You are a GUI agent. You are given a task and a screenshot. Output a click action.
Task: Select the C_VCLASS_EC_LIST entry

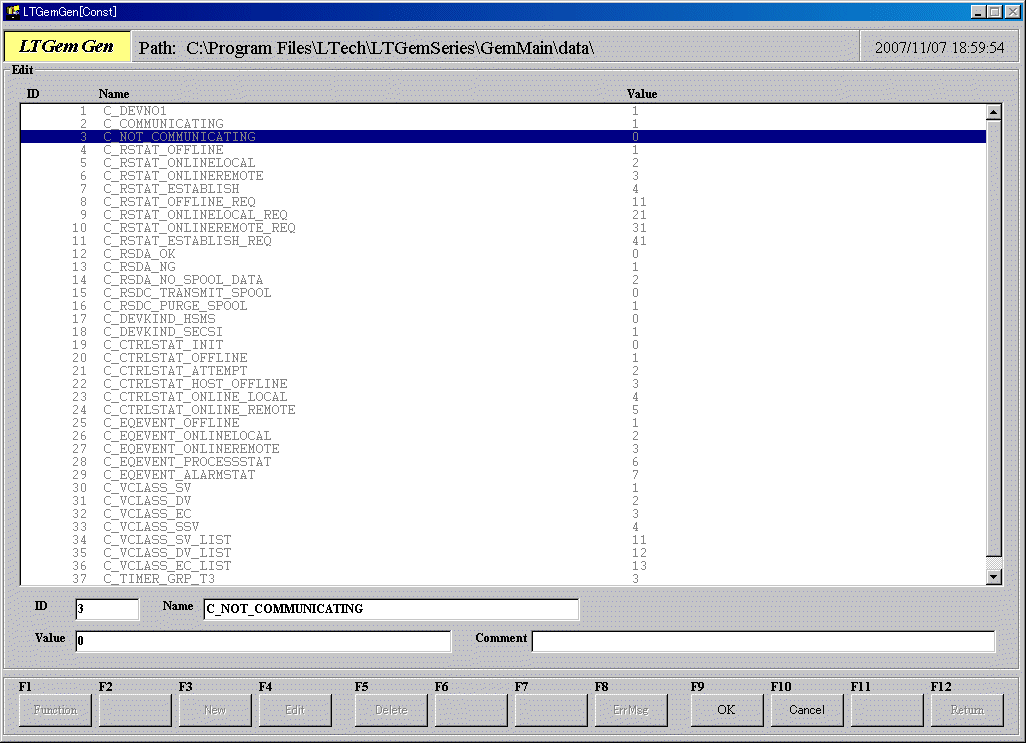point(167,566)
